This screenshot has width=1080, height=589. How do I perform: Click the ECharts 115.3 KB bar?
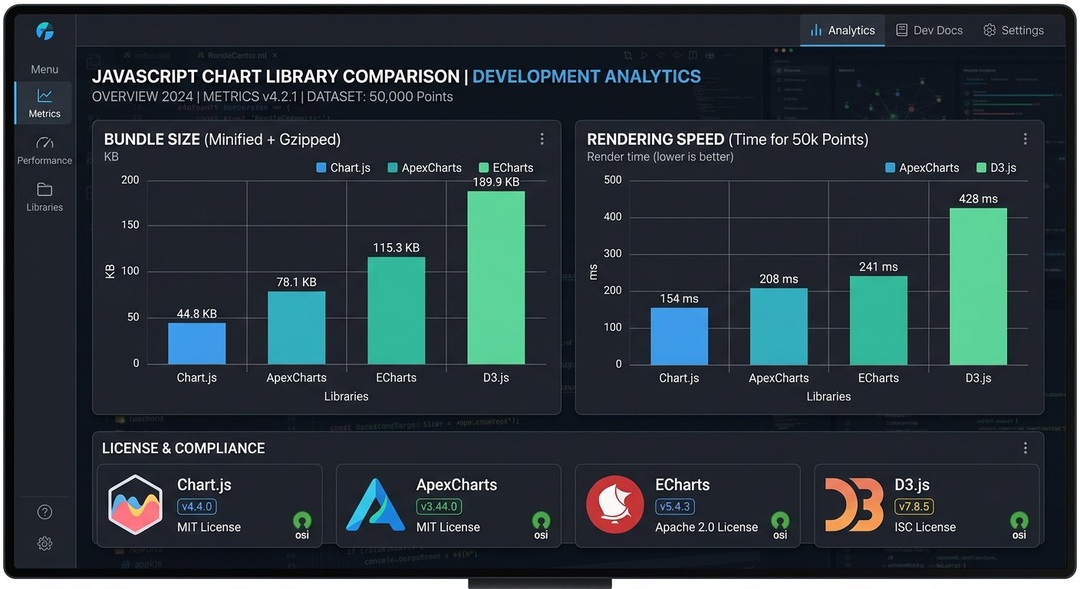click(396, 310)
